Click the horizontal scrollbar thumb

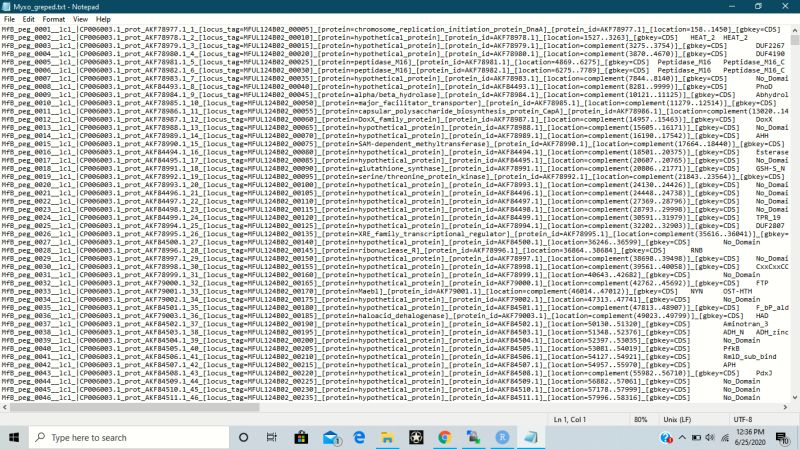click(x=134, y=407)
